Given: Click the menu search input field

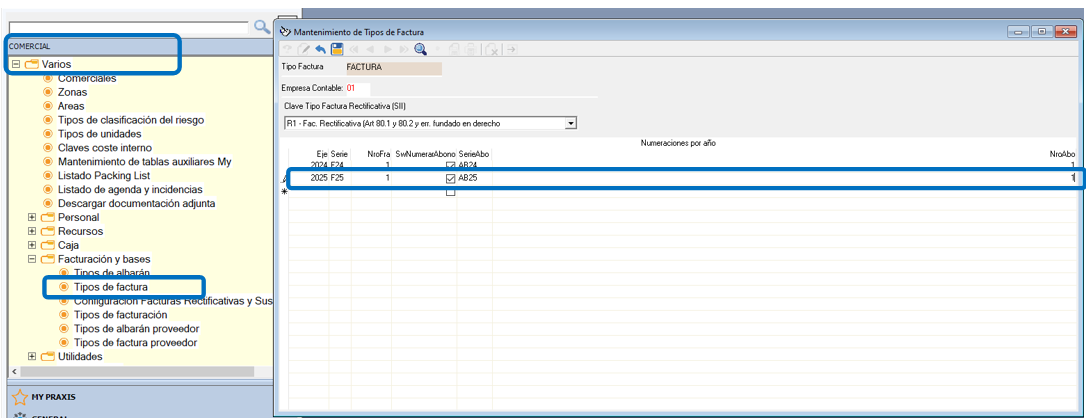Looking at the screenshot, I should pos(128,27).
